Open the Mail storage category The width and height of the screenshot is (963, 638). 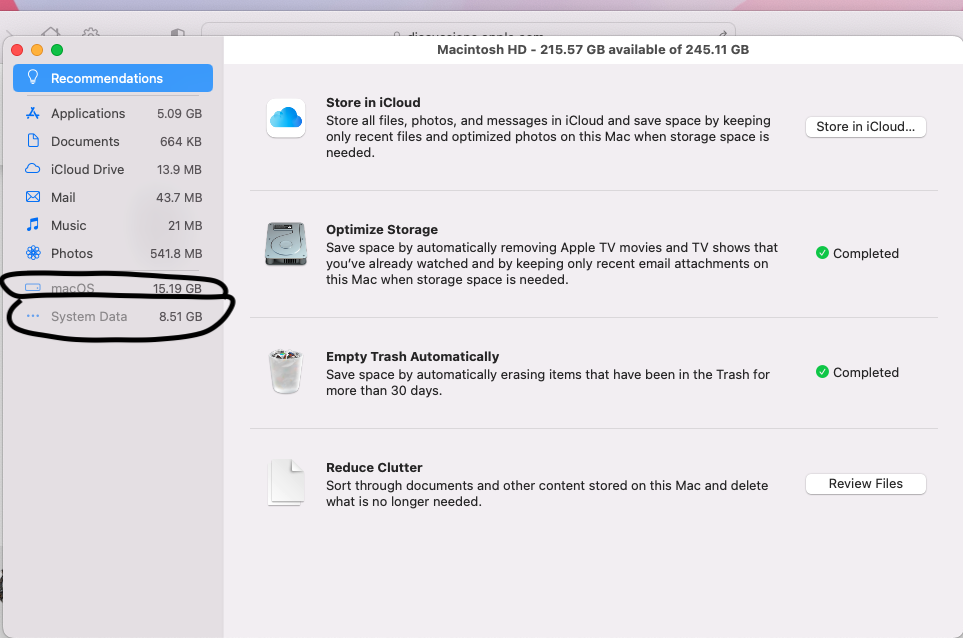pyautogui.click(x=113, y=197)
